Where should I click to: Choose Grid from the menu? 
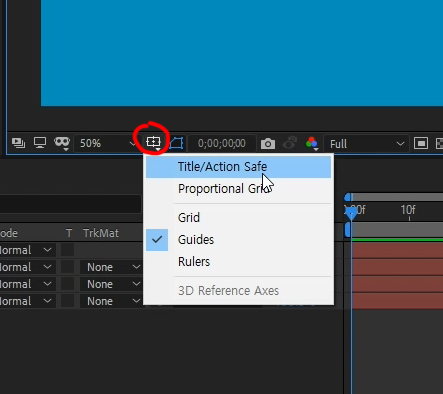coord(238,218)
